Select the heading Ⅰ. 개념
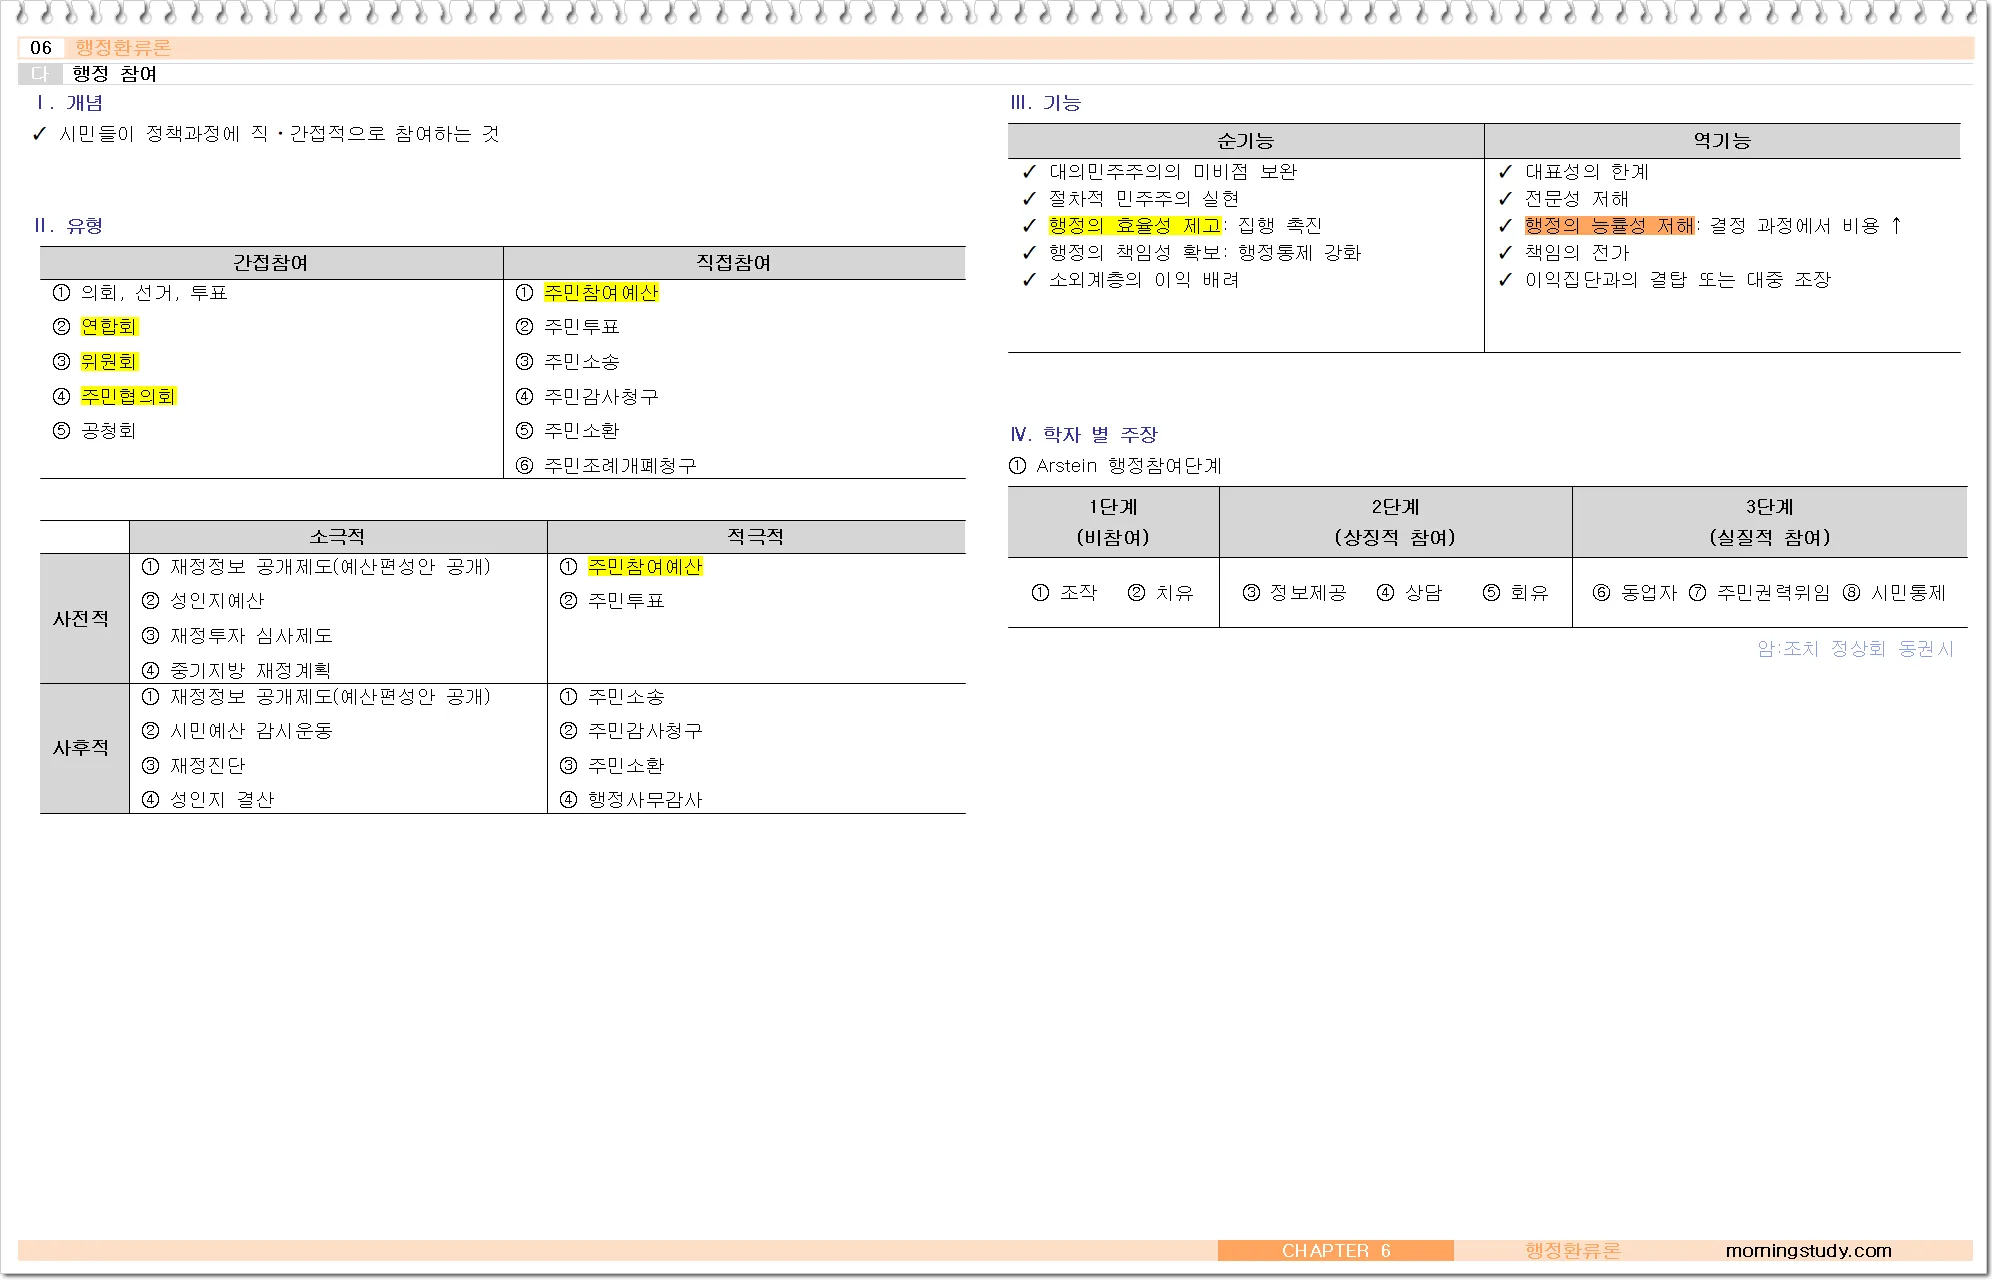Image resolution: width=1992 pixels, height=1280 pixels. (69, 103)
